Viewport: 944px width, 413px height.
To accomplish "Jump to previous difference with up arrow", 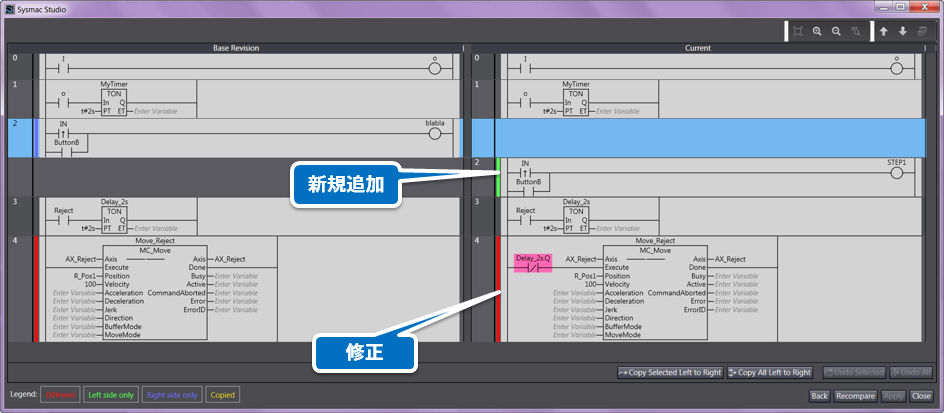I will (x=883, y=31).
